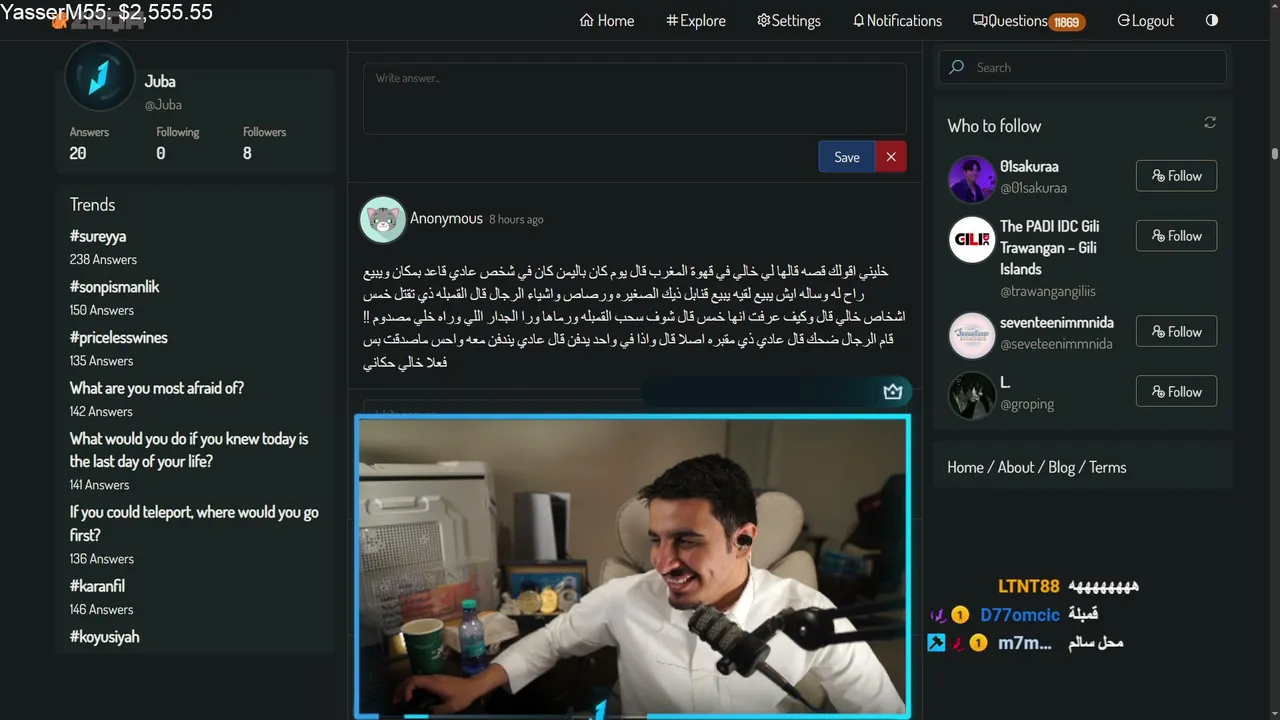Image resolution: width=1280 pixels, height=720 pixels.
Task: Open the Blog footer link
Action: [1062, 467]
